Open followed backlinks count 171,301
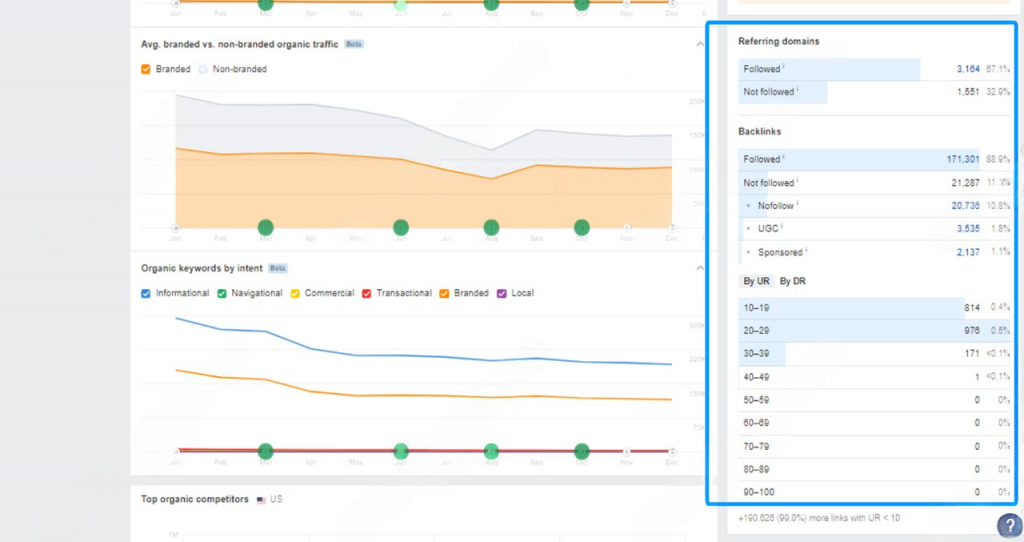Screen dimensions: 1024x542 click(963, 159)
